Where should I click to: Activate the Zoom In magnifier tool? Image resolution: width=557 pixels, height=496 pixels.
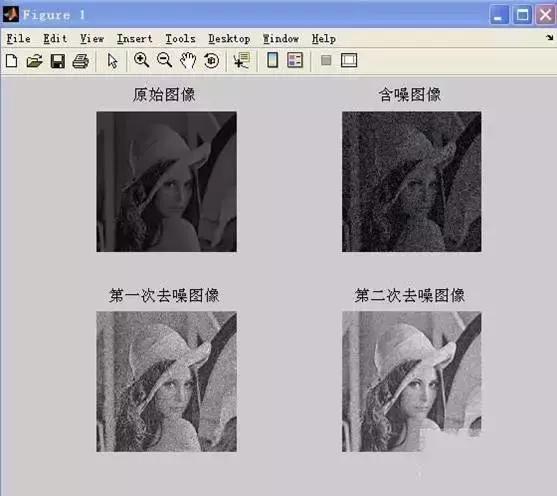[141, 60]
